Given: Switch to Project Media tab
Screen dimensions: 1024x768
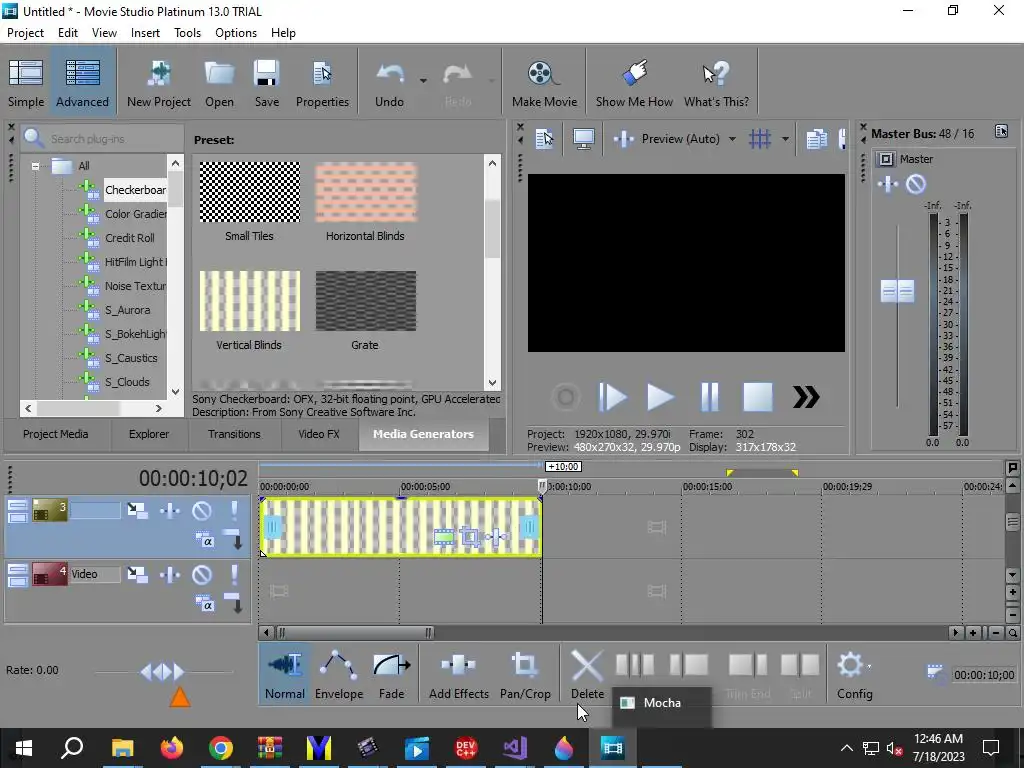Looking at the screenshot, I should pos(56,434).
